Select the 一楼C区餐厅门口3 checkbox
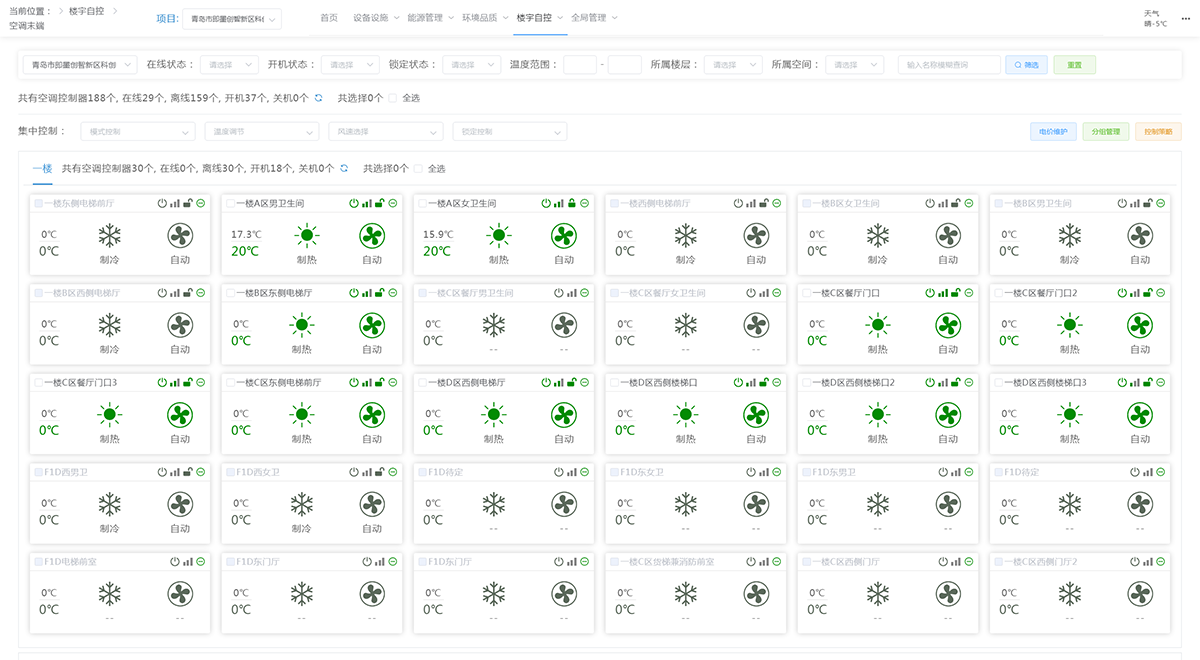This screenshot has width=1200, height=660. coord(39,383)
